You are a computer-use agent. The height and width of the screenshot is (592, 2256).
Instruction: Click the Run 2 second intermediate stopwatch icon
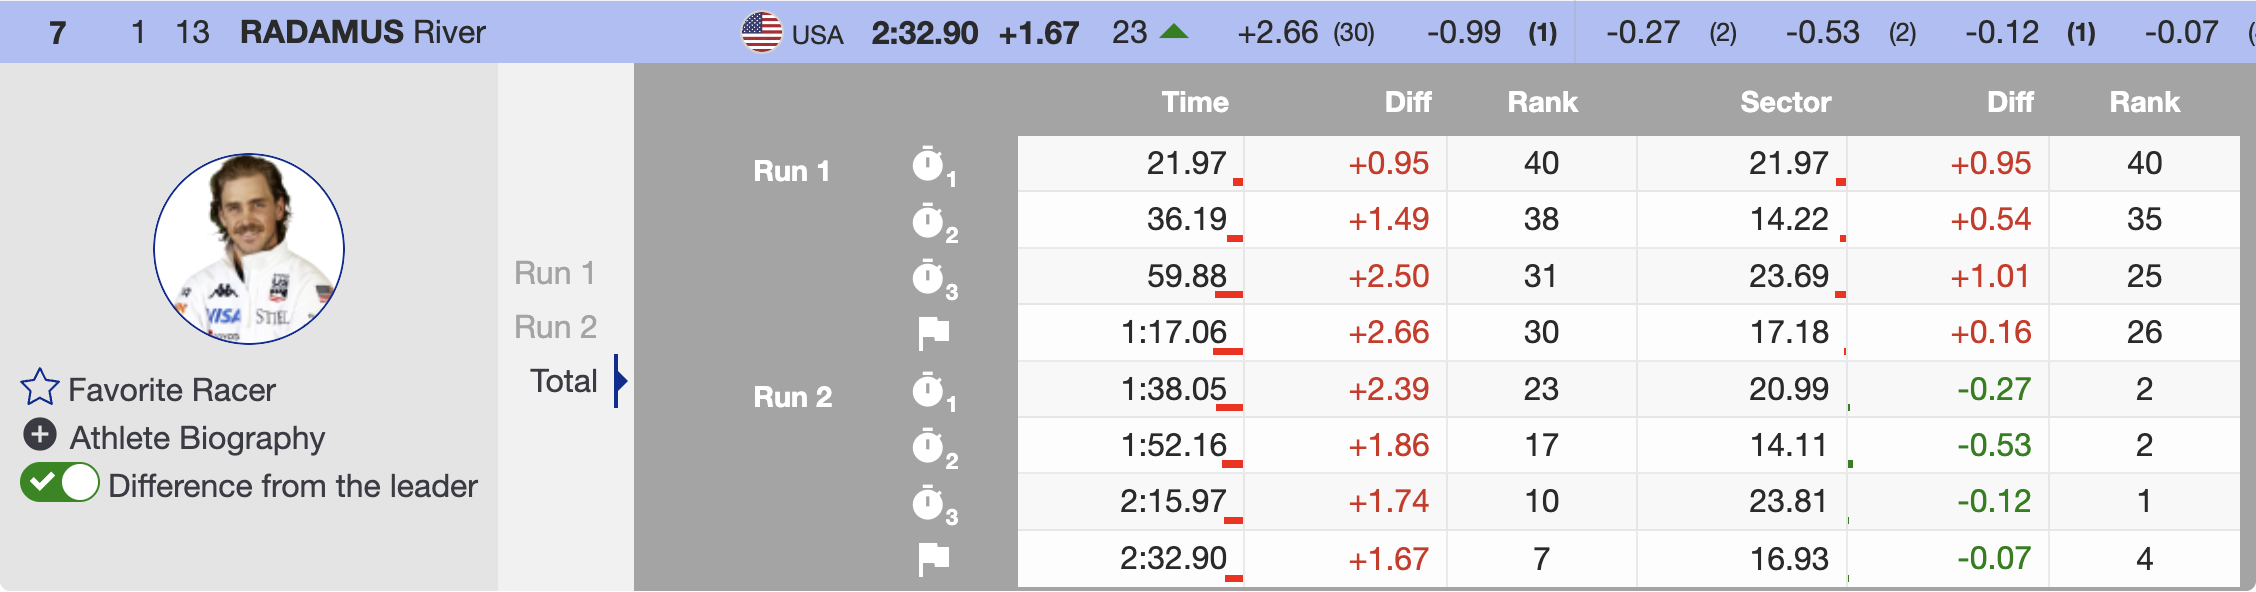929,446
